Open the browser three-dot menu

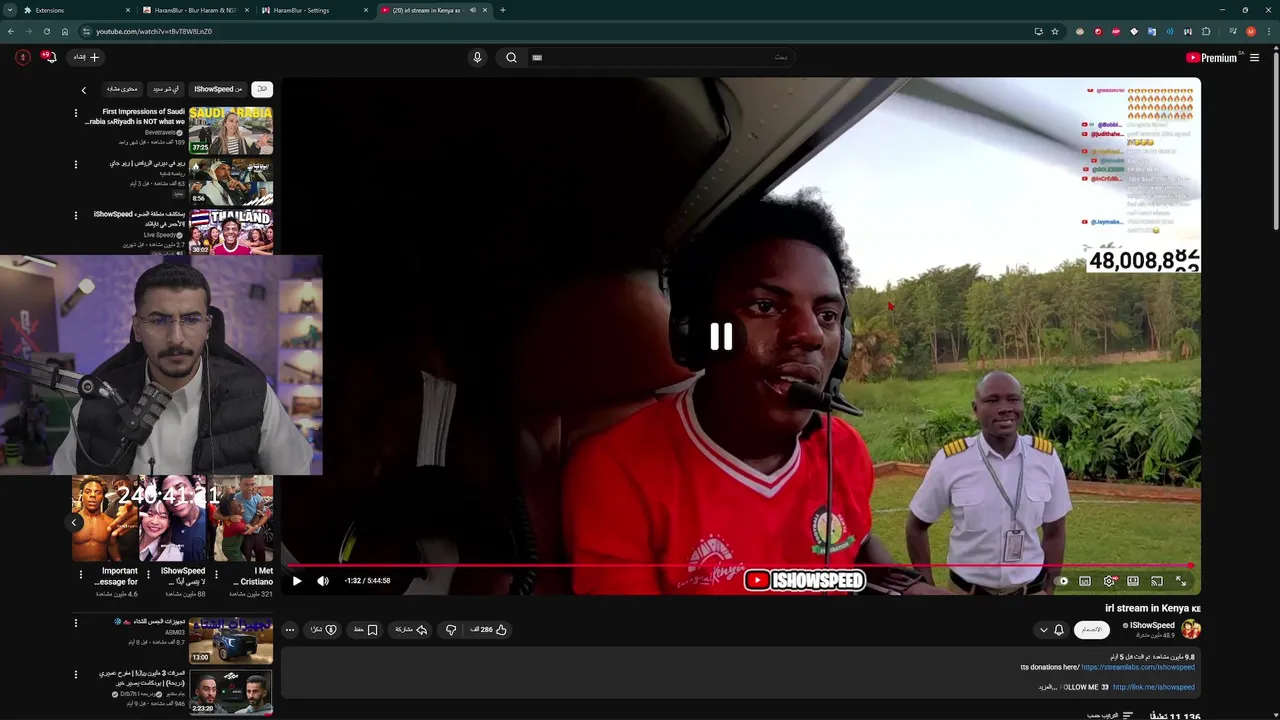coord(1268,31)
